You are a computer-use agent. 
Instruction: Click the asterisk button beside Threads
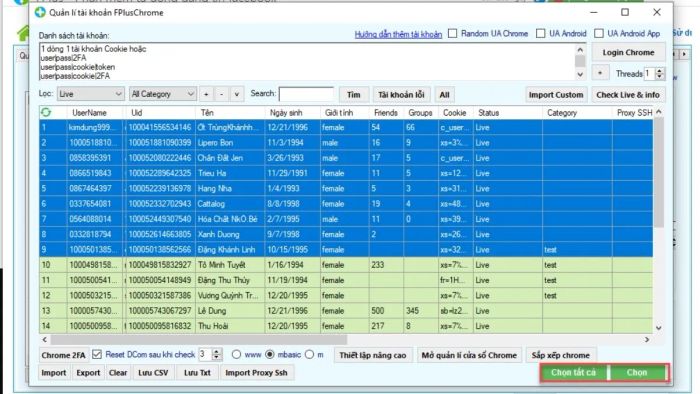[600, 73]
